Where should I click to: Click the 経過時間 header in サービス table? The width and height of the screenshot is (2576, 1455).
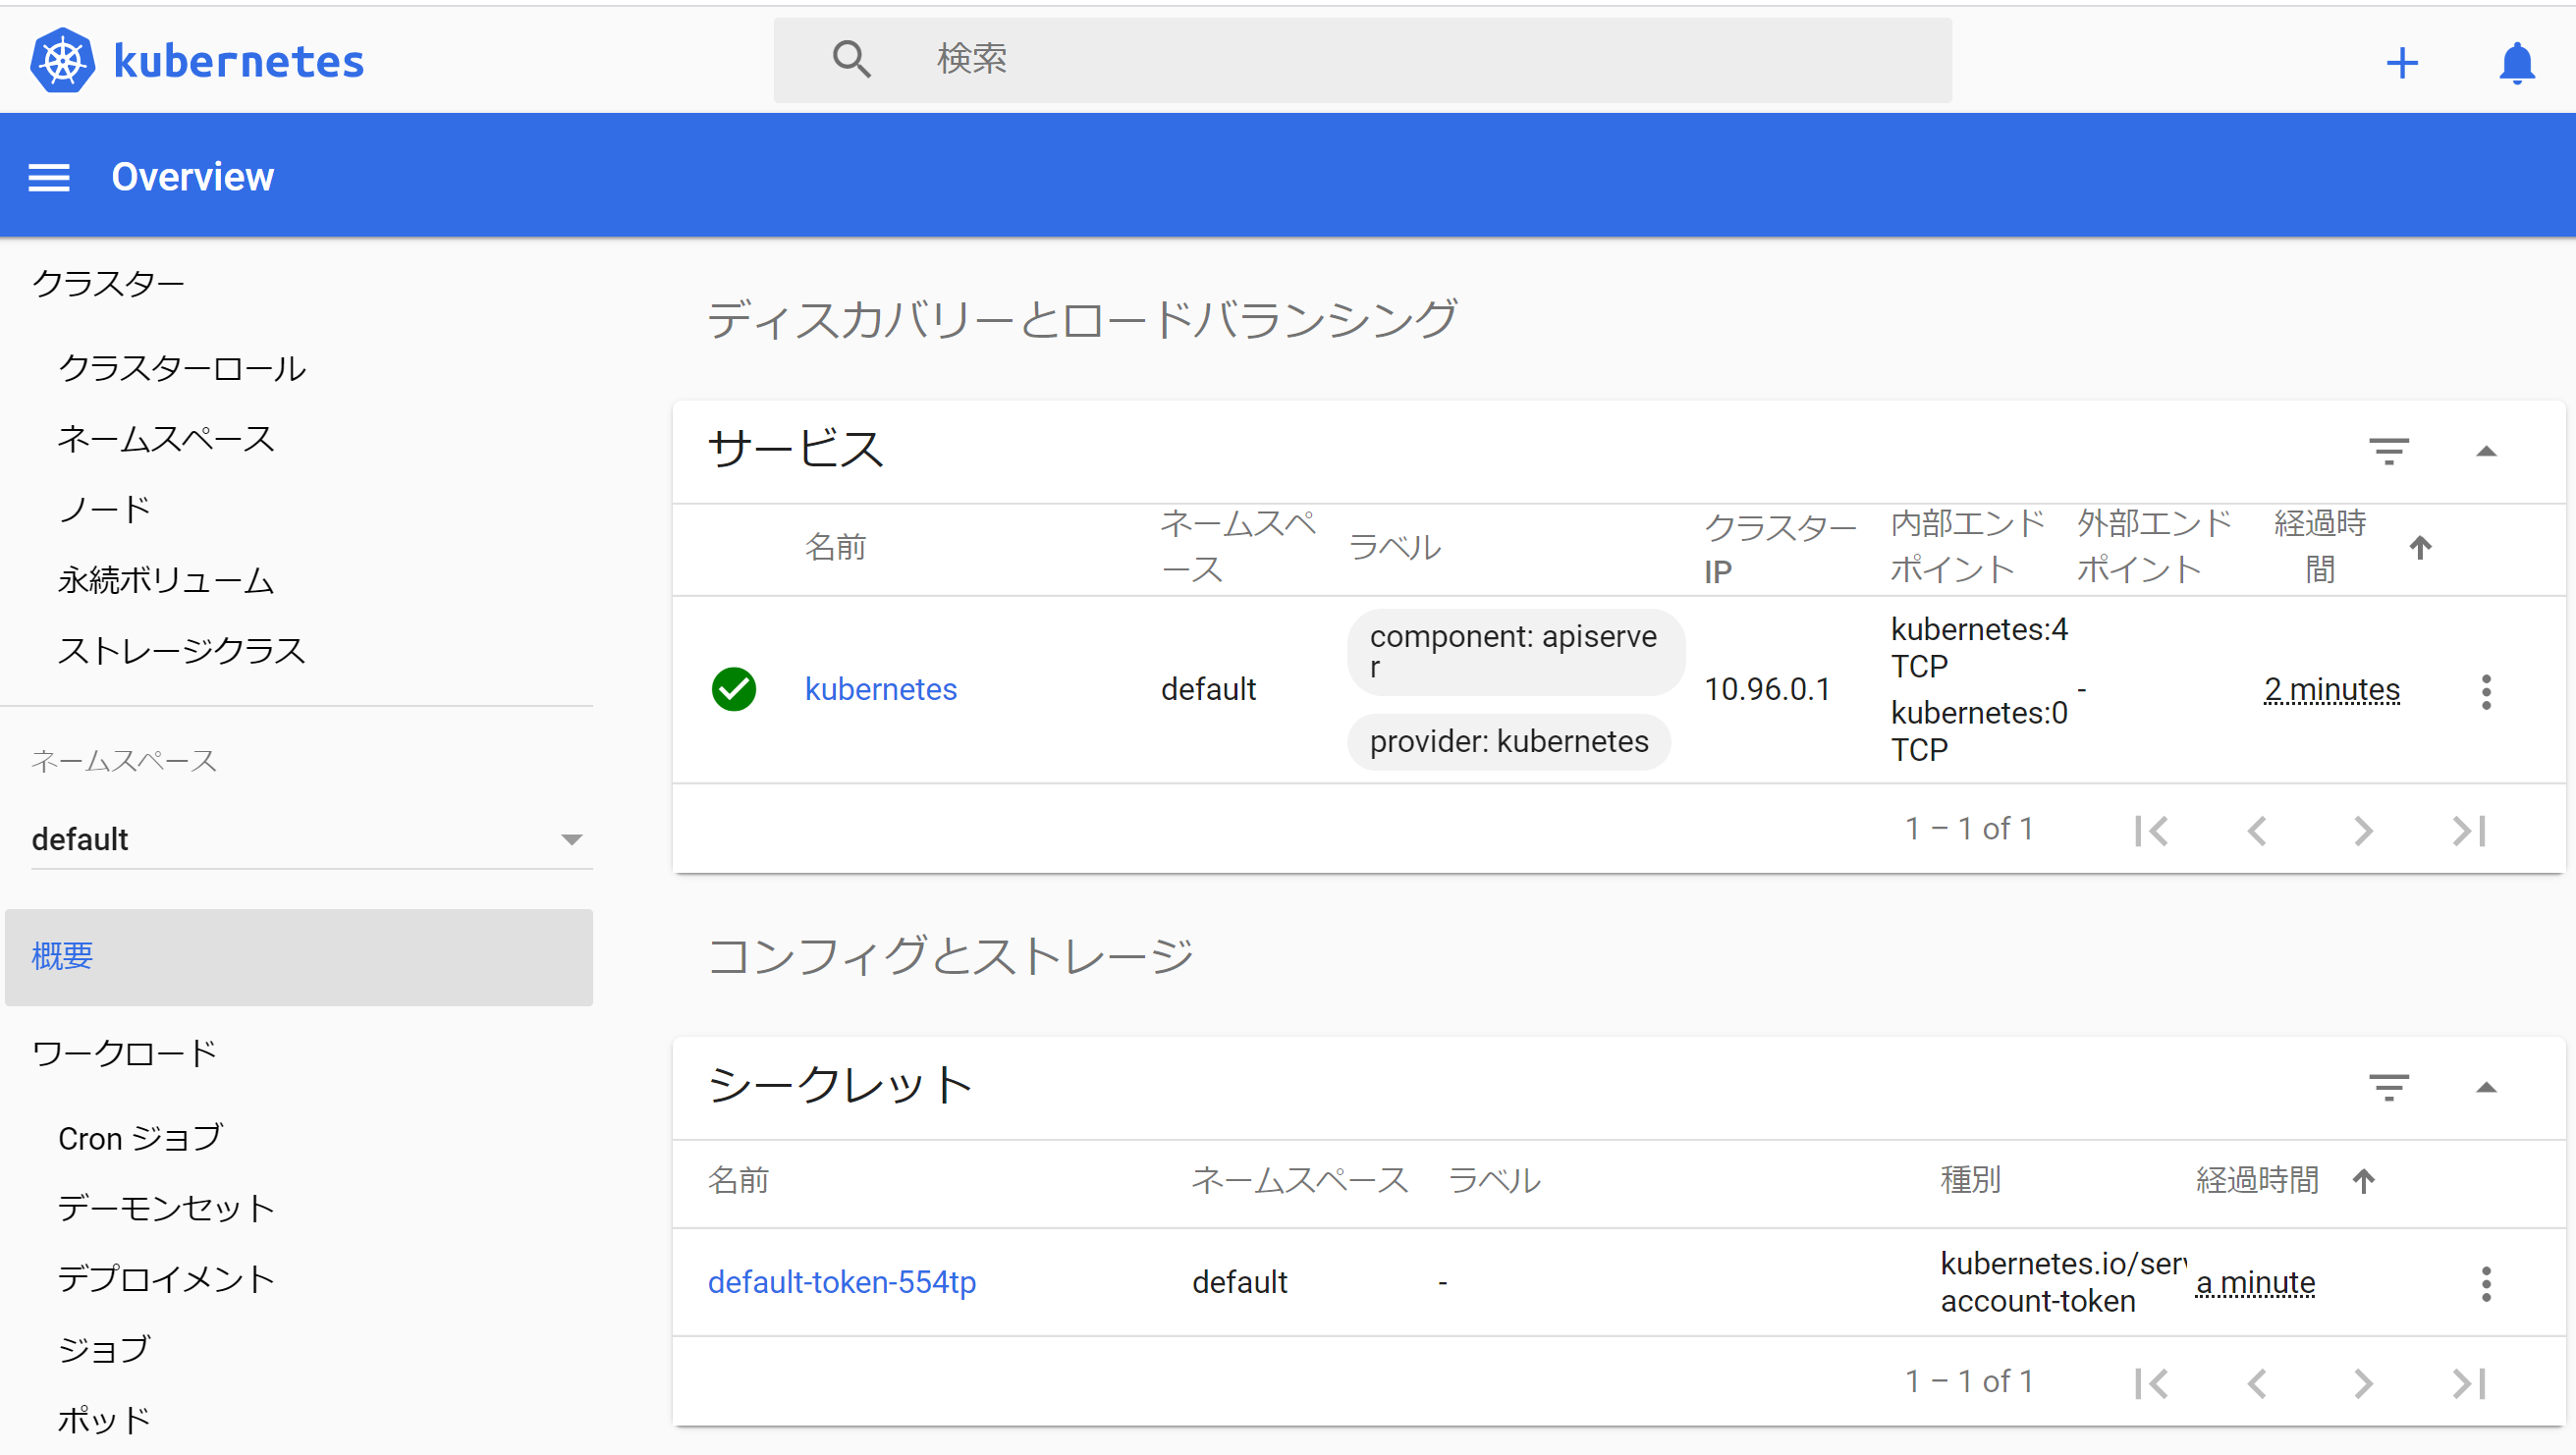(x=2319, y=547)
